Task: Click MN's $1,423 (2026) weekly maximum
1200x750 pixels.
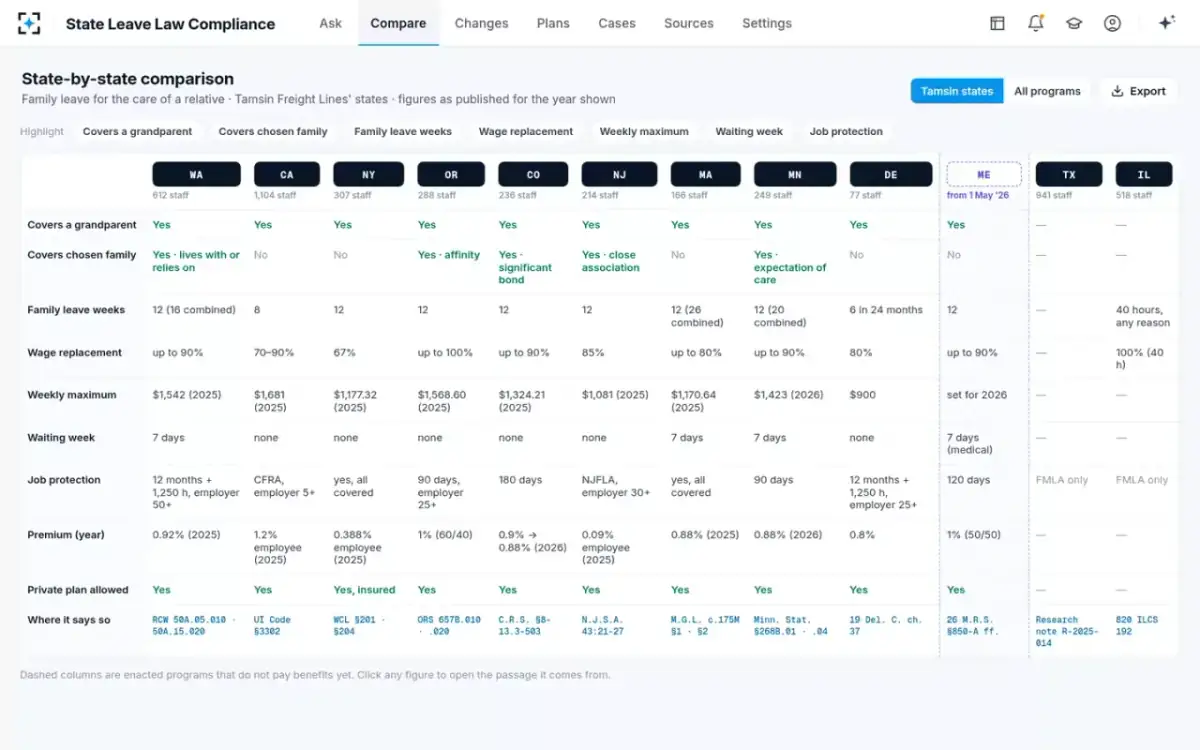Action: click(789, 395)
